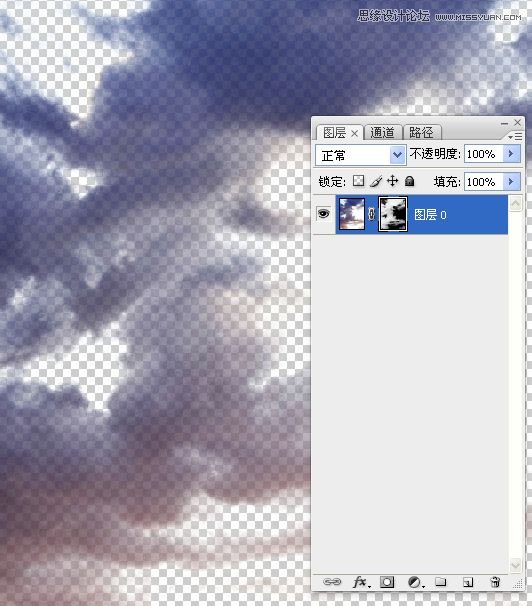Close the layers panel window
532x606 pixels.
pyautogui.click(x=518, y=123)
